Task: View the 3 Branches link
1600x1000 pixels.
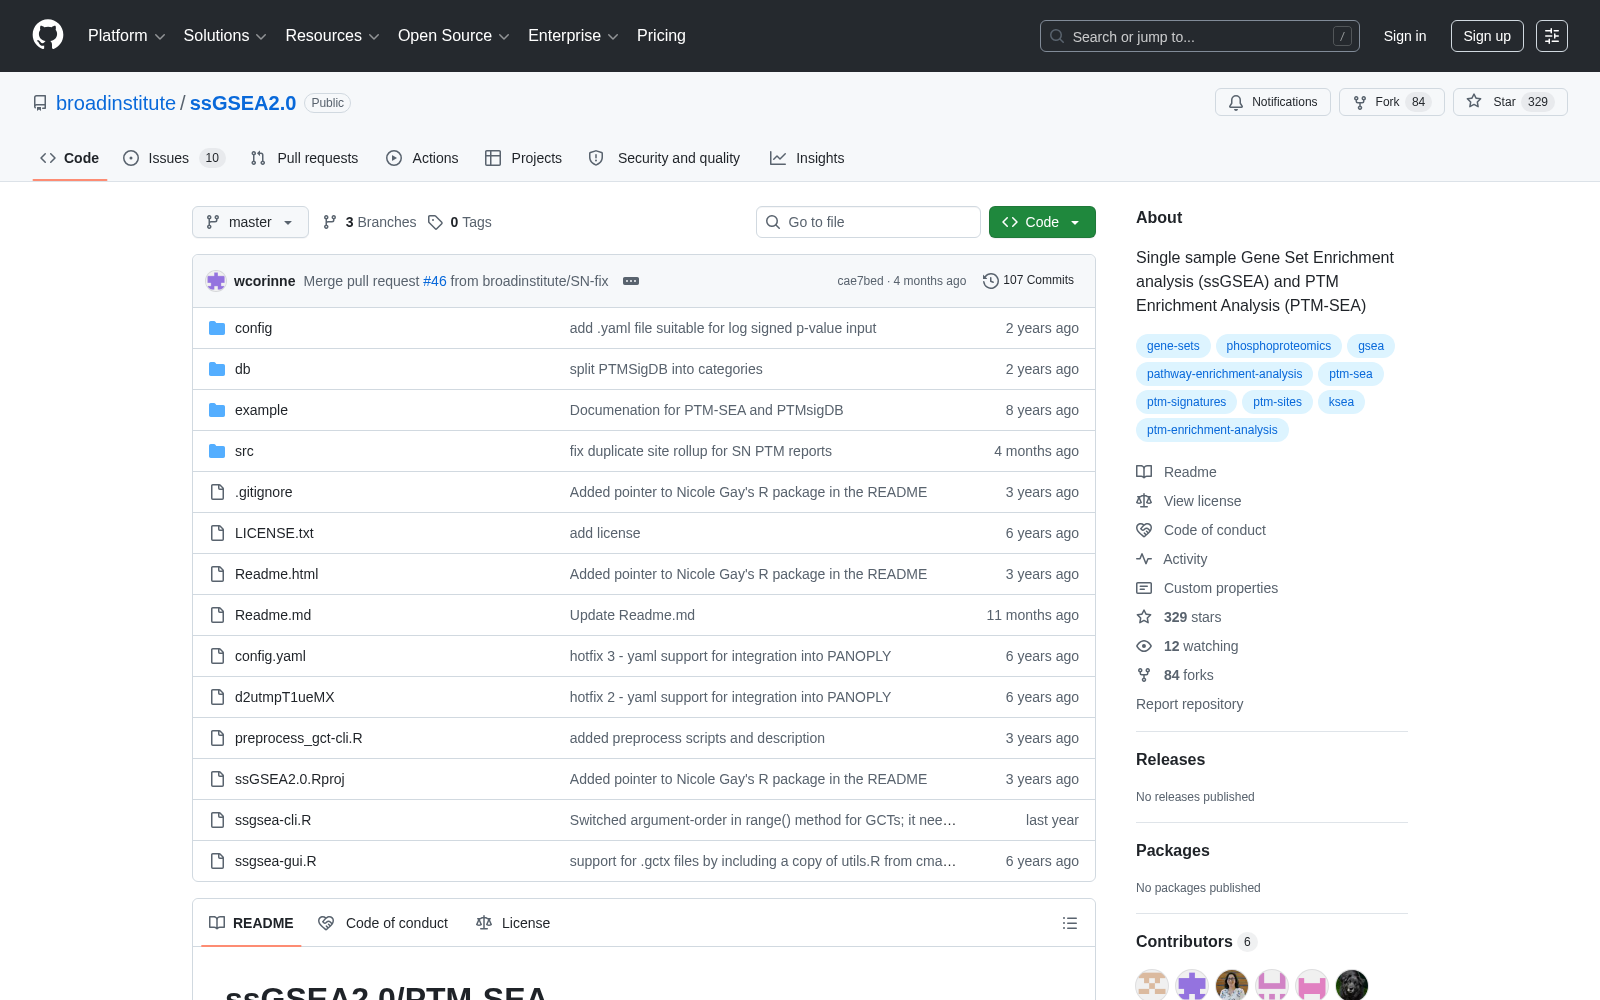Action: point(369,222)
